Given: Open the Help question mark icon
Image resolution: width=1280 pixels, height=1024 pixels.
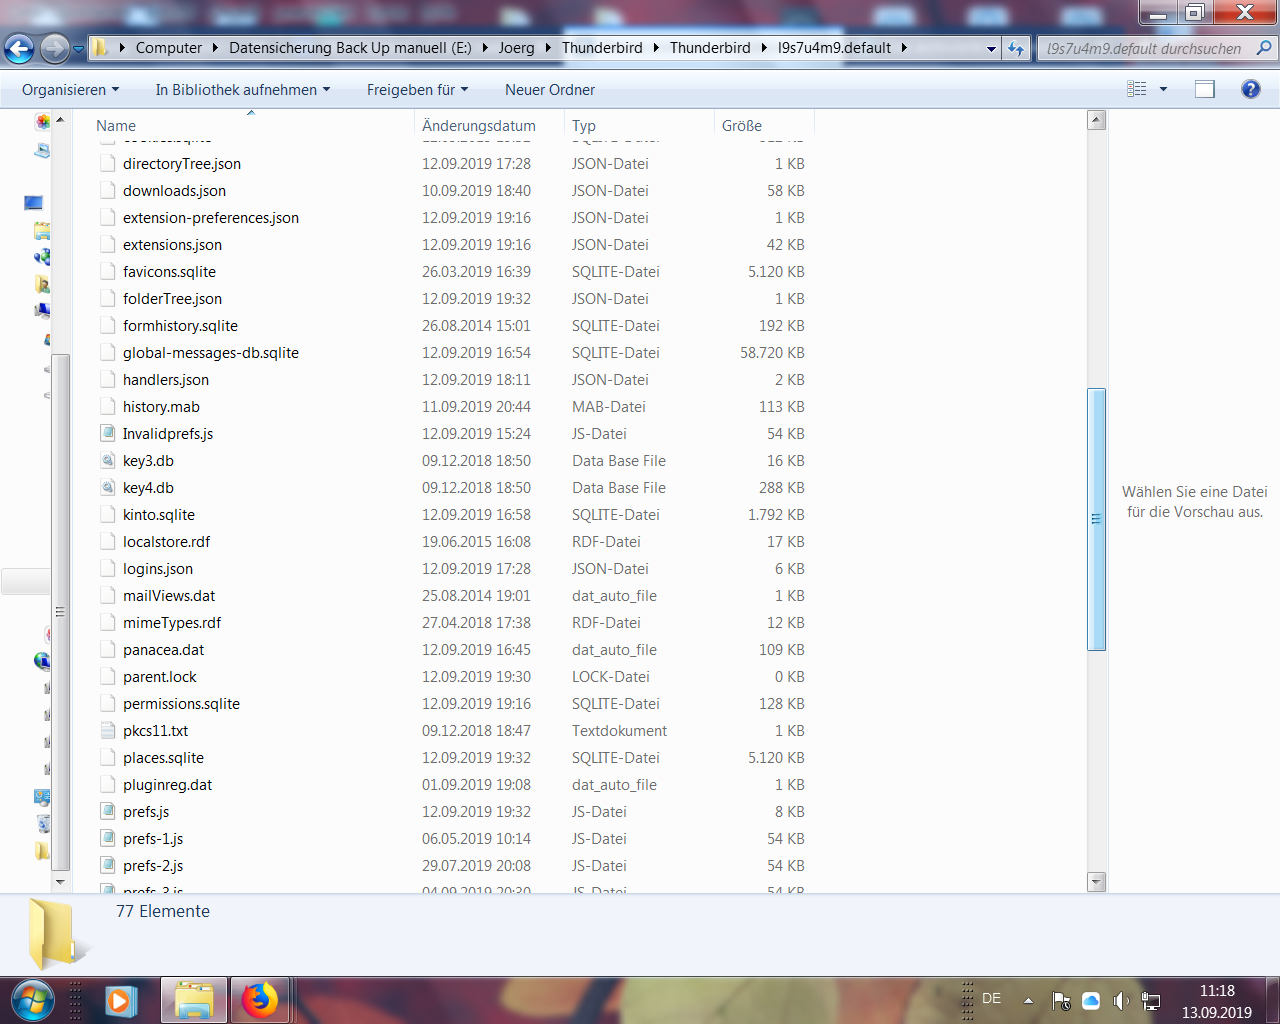Looking at the screenshot, I should click(x=1250, y=89).
